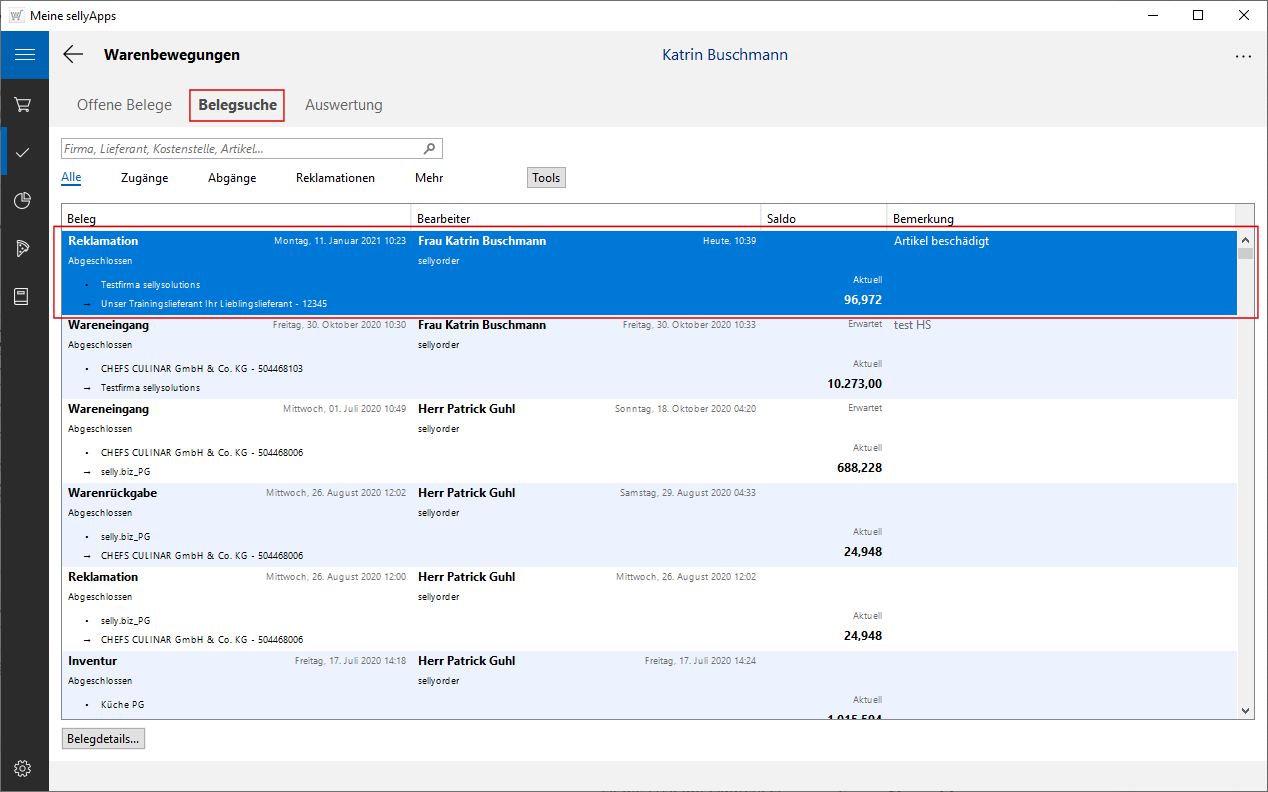Open settings gear in sidebar
The image size is (1268, 792).
click(23, 768)
